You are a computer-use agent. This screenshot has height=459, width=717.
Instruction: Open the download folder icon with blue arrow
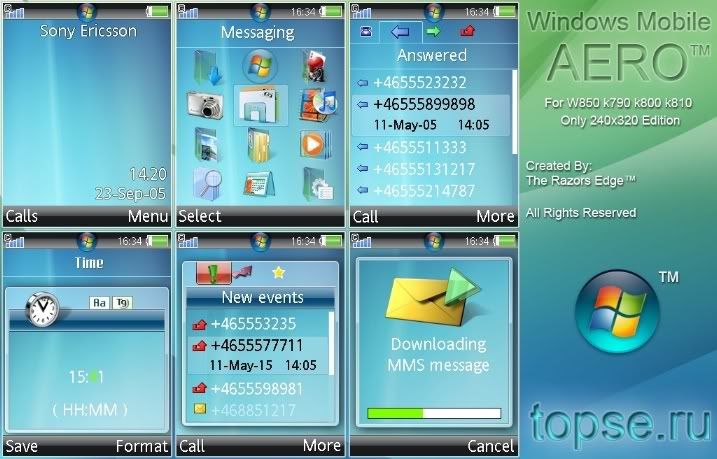(208, 68)
